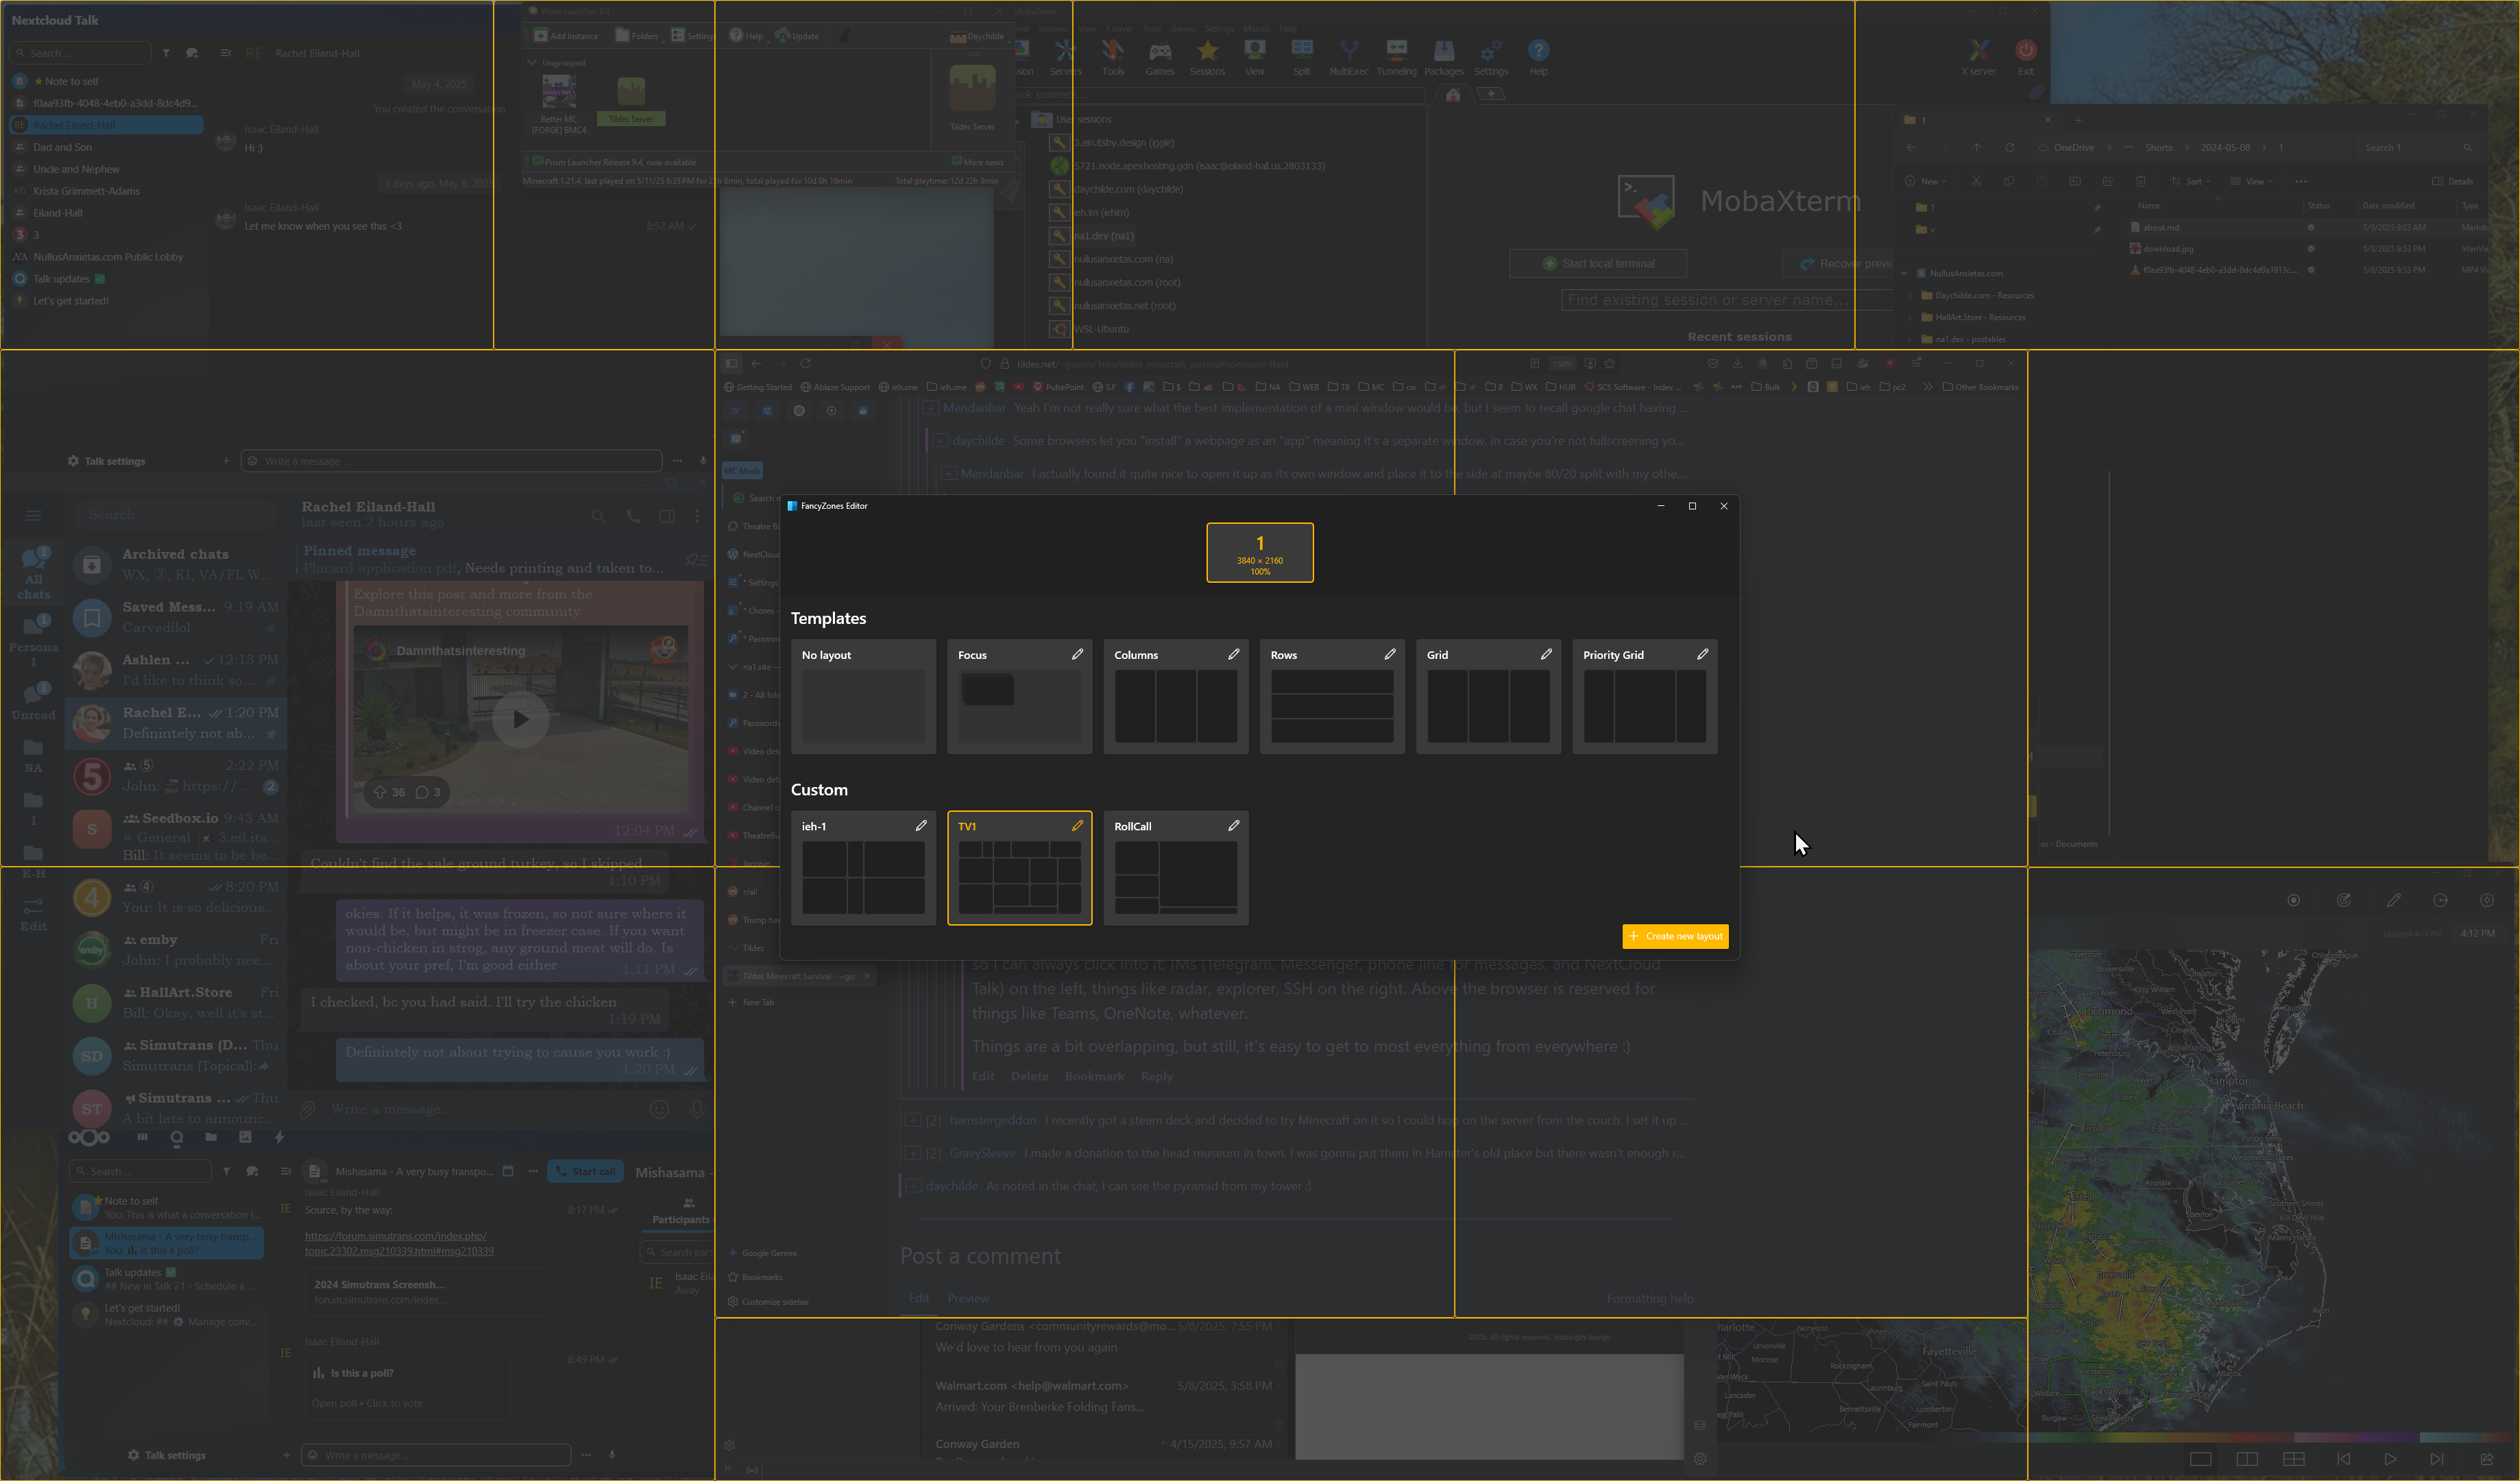The image size is (2520, 1481).
Task: Edit the ieh-1 custom layout
Action: click(x=921, y=825)
